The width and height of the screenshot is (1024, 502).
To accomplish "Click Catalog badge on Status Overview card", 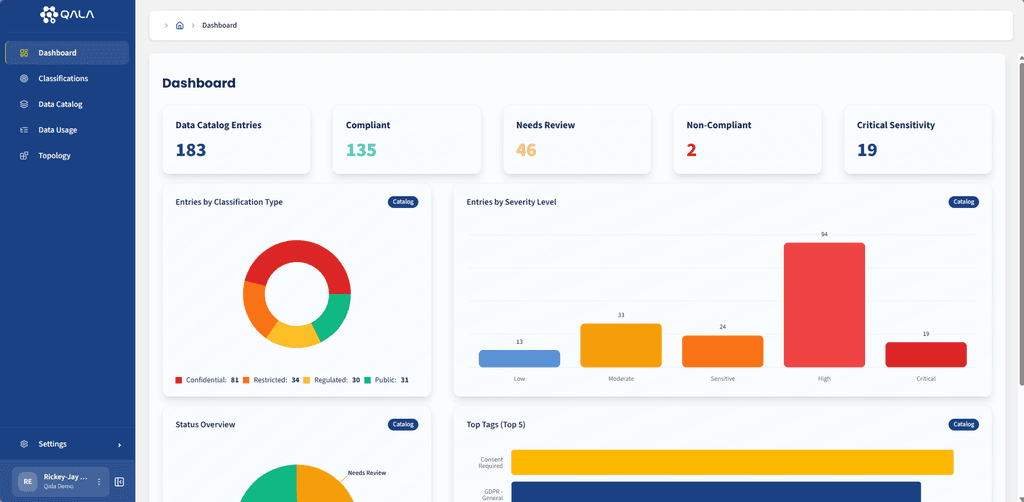I will (403, 425).
